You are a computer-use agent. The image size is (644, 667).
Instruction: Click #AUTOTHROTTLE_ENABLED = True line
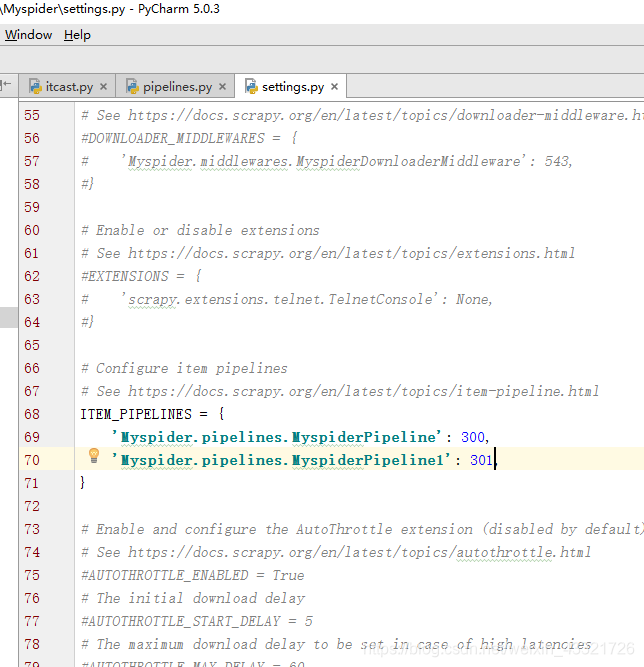193,575
